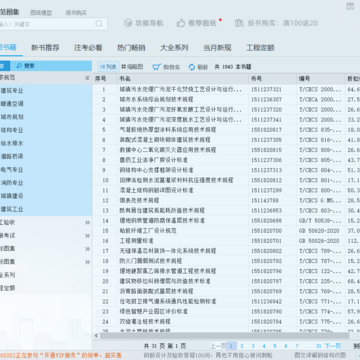This screenshot has width=360, height=360.
Task: Click the 书号 column header
Action: 273,79
